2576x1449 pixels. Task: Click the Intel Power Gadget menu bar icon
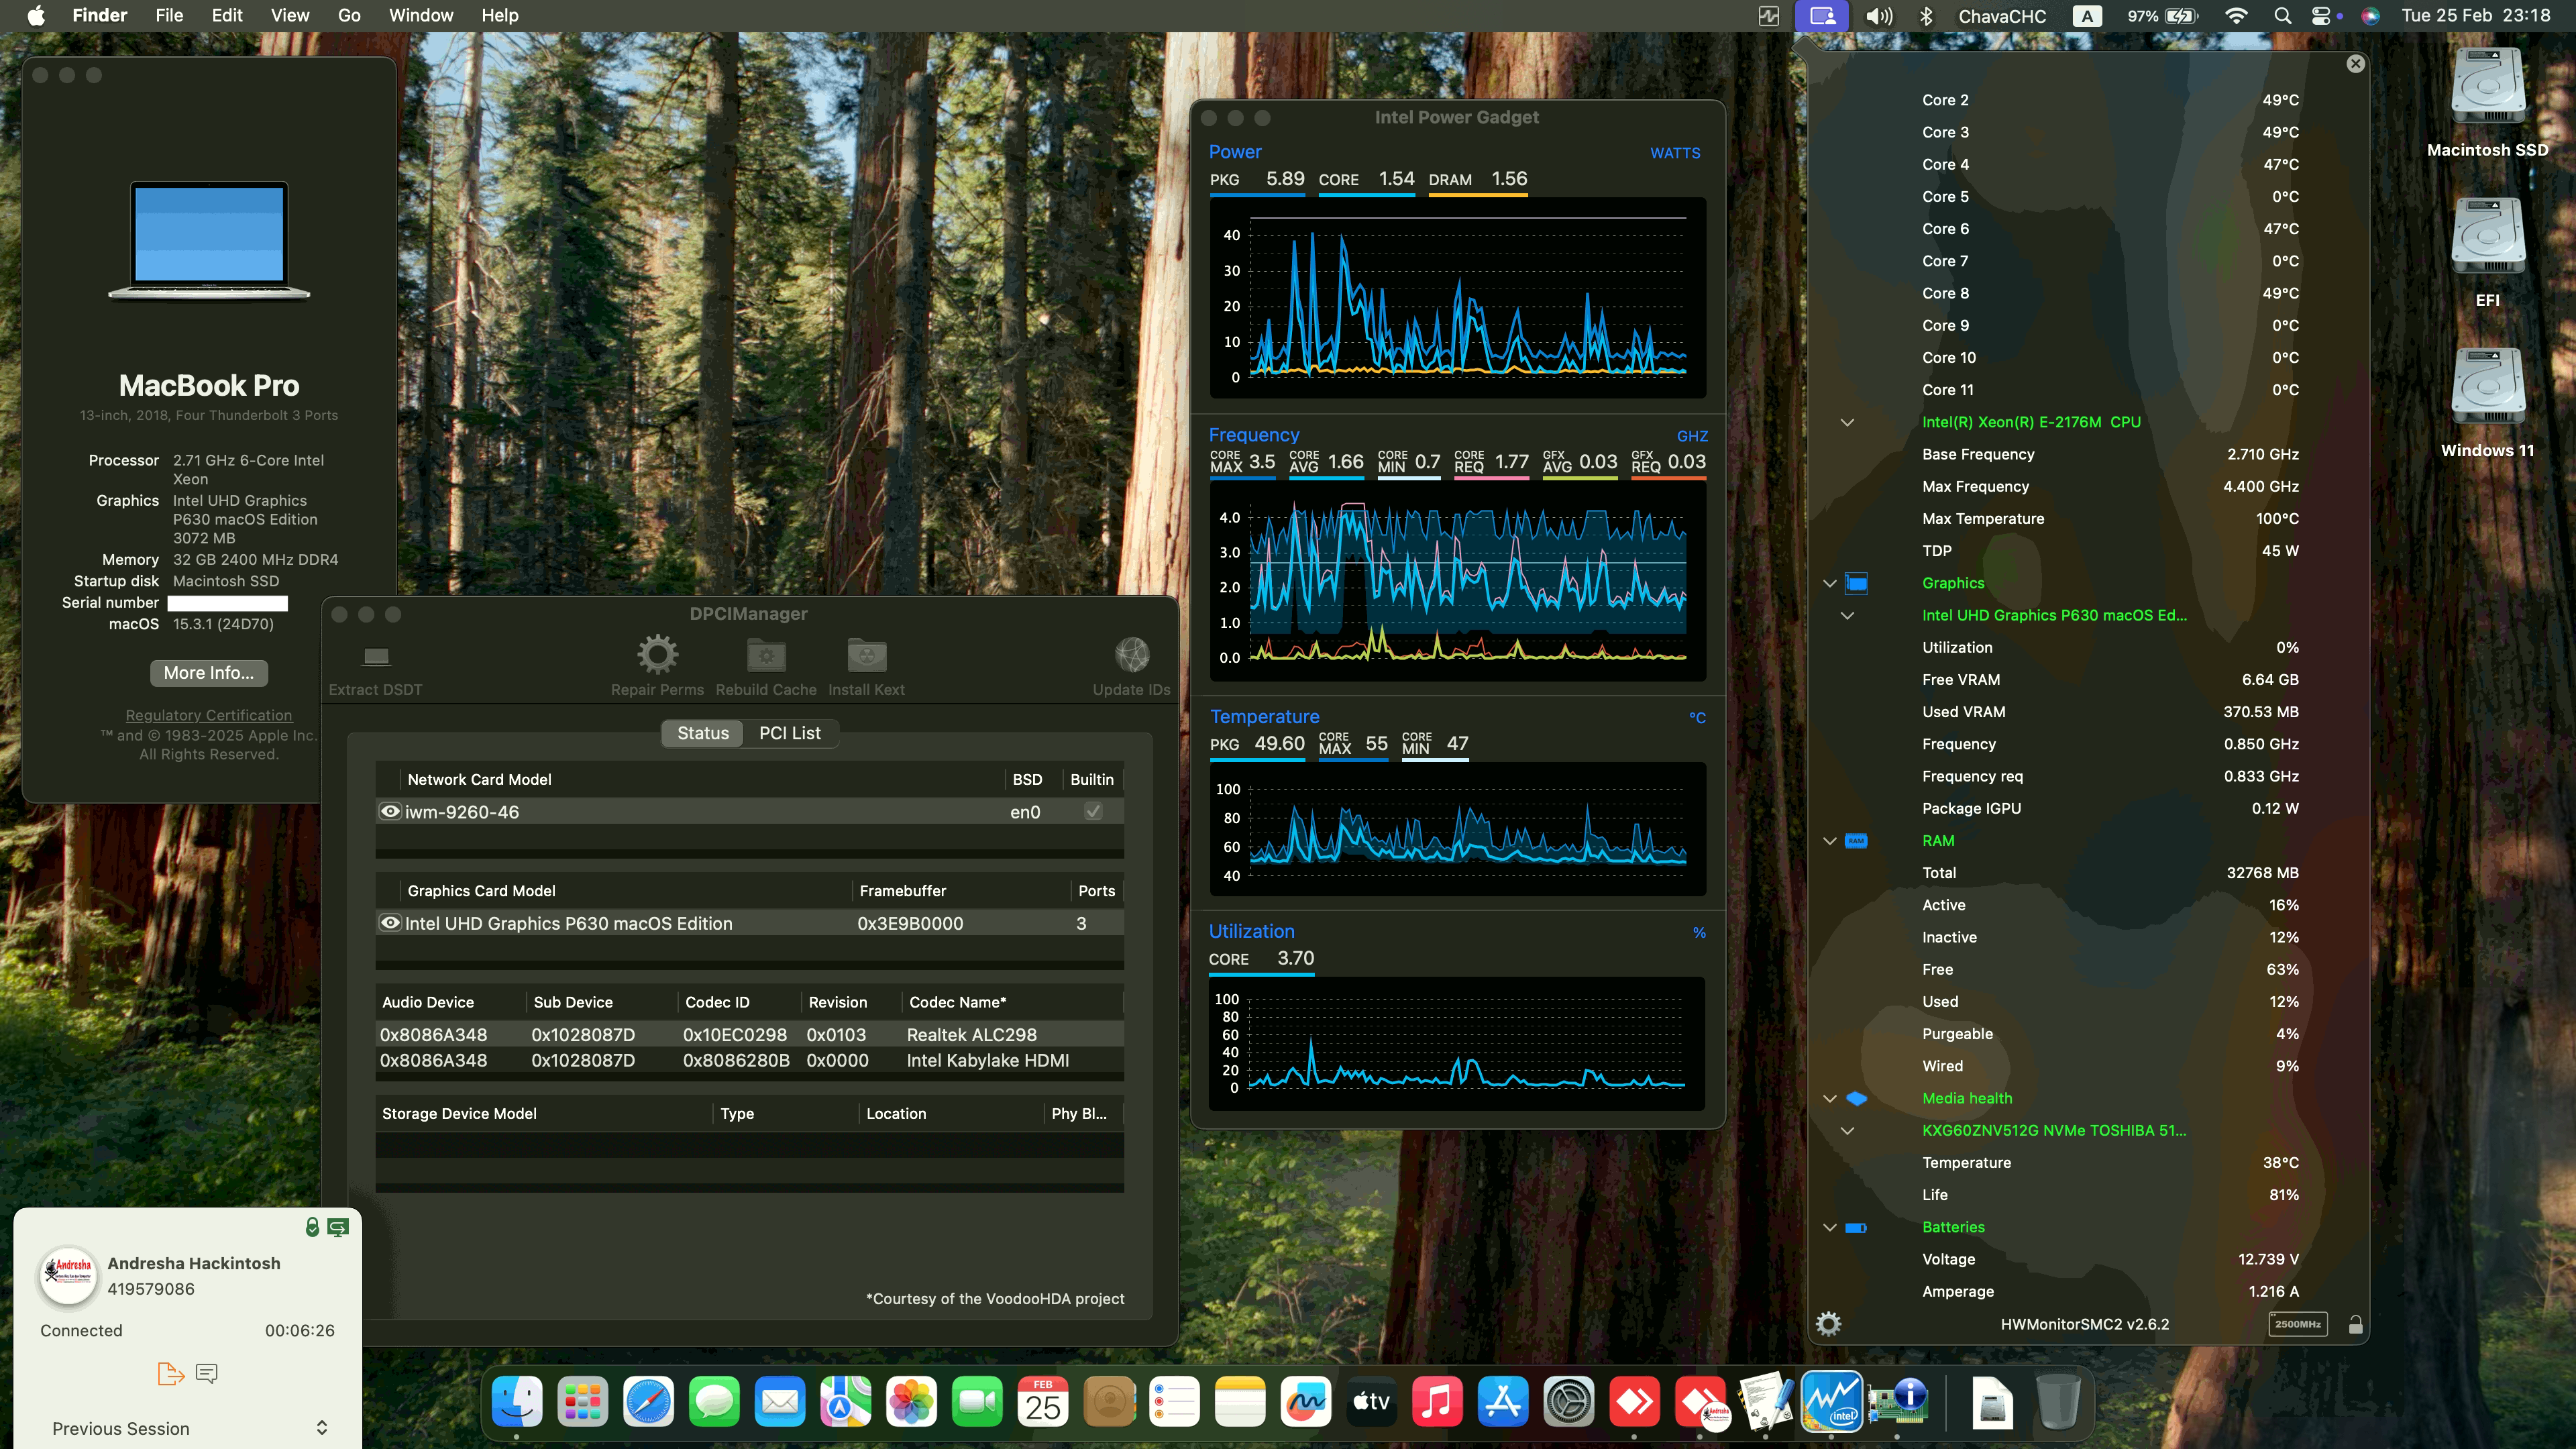pos(1768,16)
